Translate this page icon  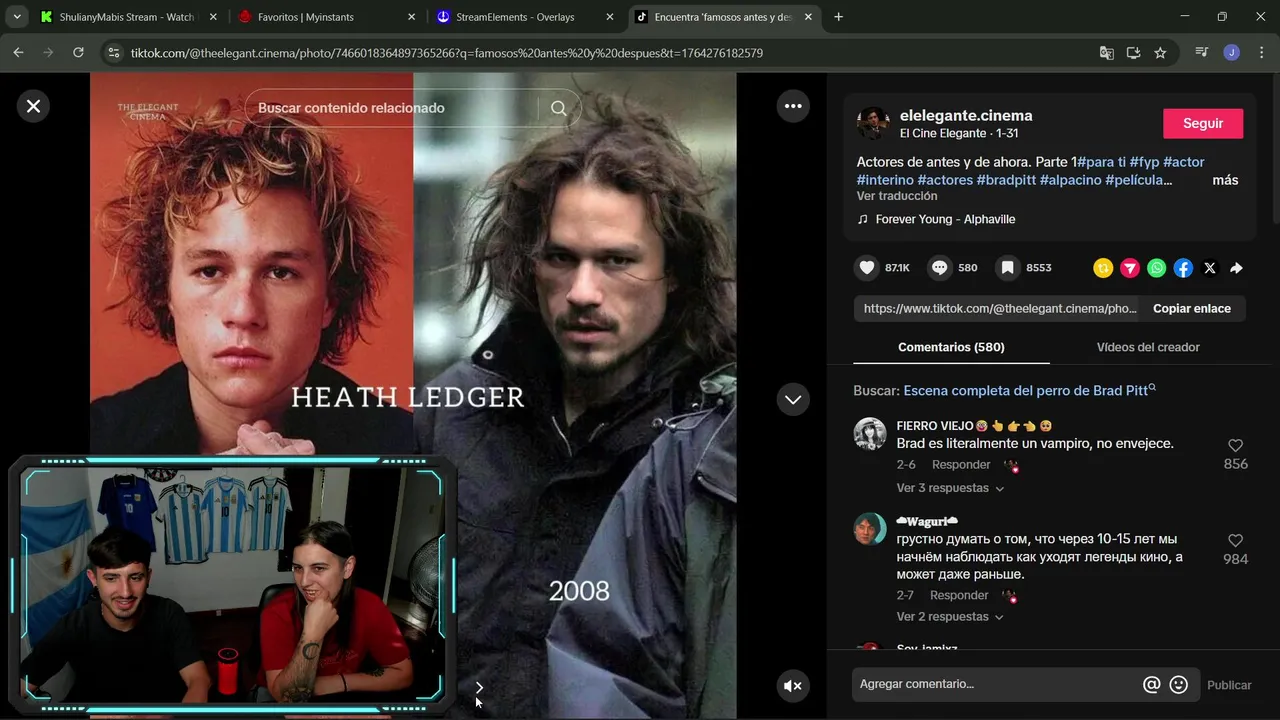(1106, 53)
